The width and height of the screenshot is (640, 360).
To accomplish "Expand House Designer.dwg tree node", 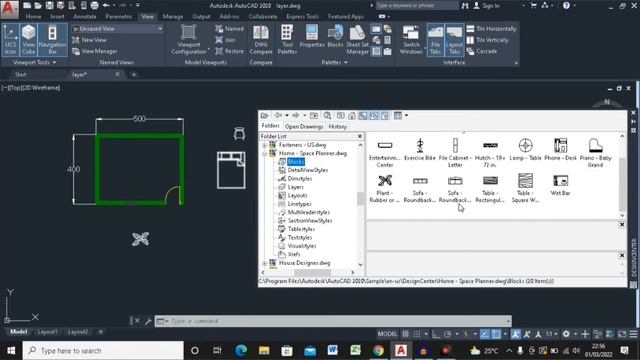I will pyautogui.click(x=264, y=263).
